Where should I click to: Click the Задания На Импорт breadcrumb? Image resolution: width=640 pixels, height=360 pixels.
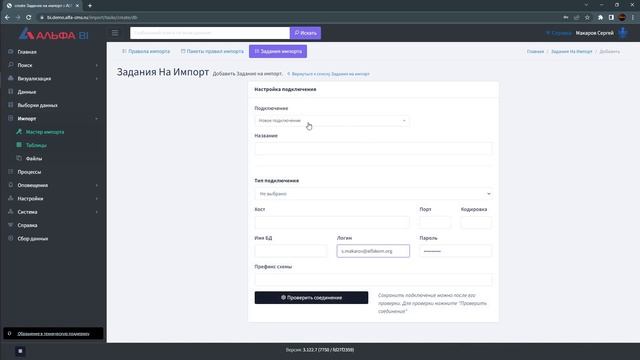point(571,51)
